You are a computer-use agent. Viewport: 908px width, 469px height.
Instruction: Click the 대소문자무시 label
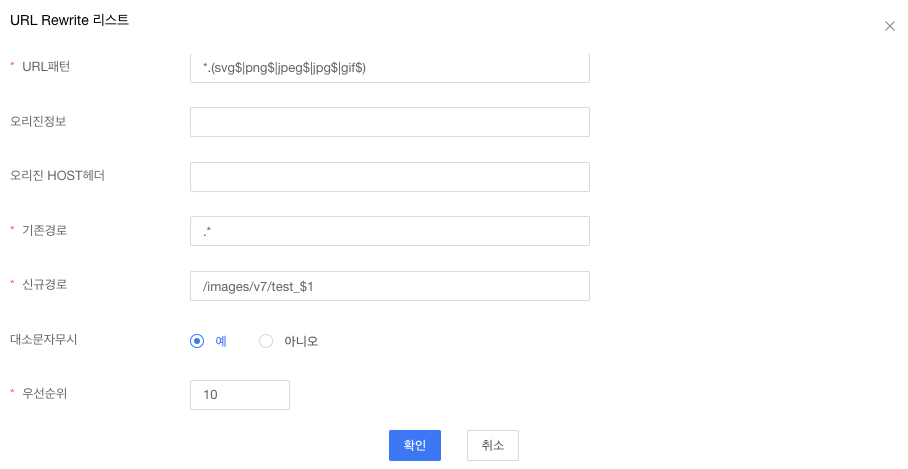(44, 339)
